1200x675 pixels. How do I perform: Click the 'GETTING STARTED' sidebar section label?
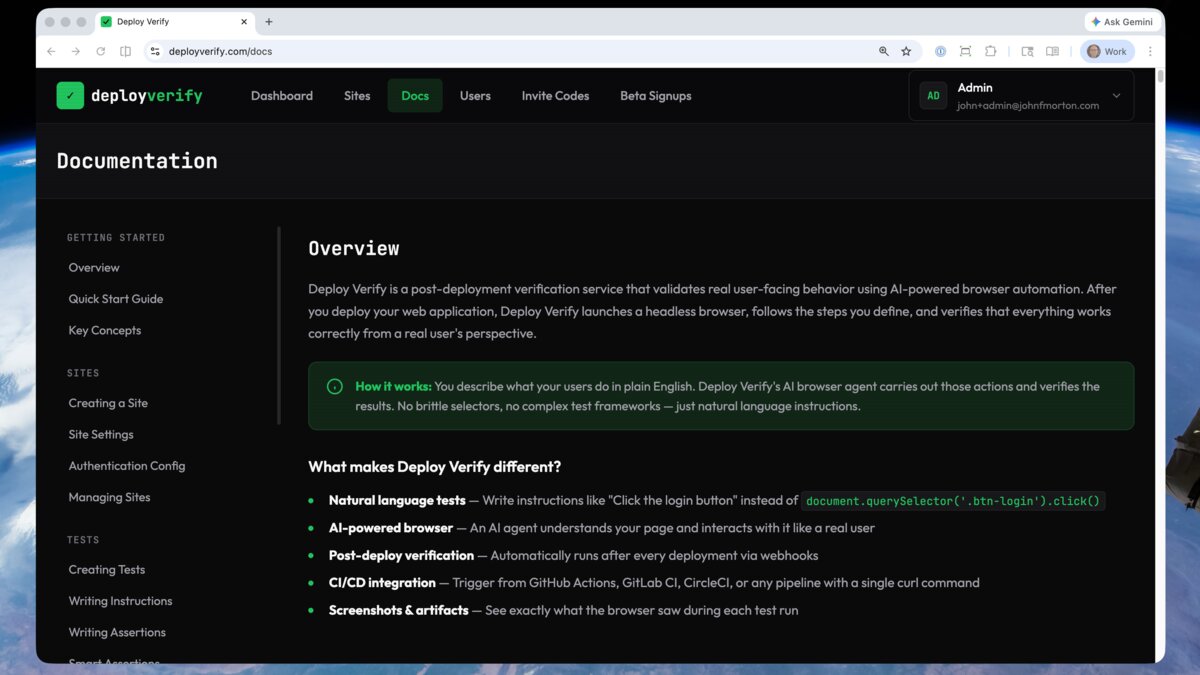(x=116, y=238)
